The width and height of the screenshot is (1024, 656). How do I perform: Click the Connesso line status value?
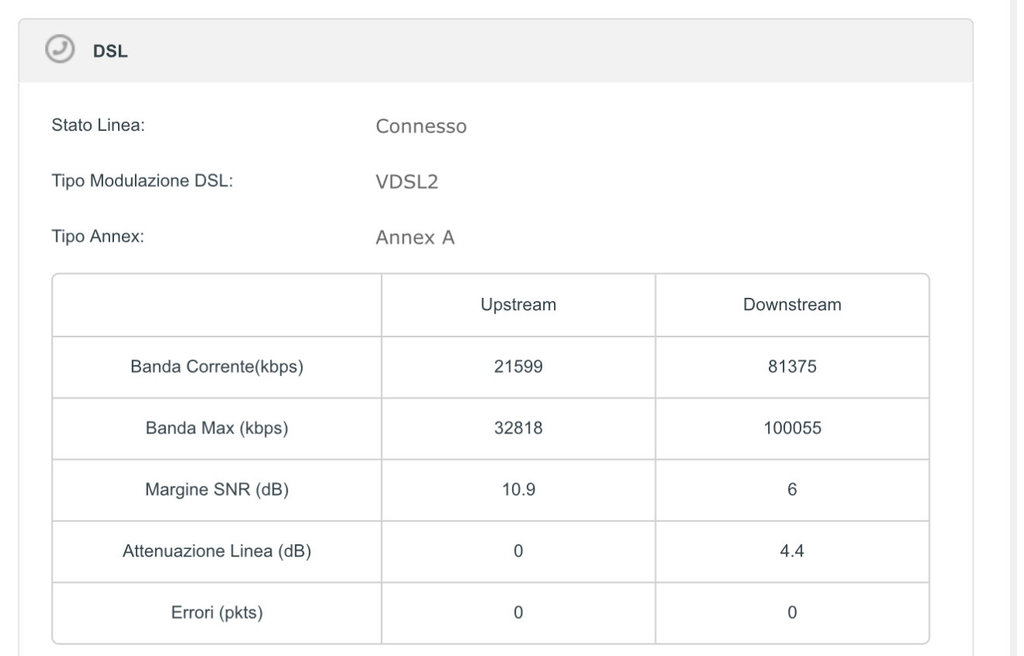(421, 126)
